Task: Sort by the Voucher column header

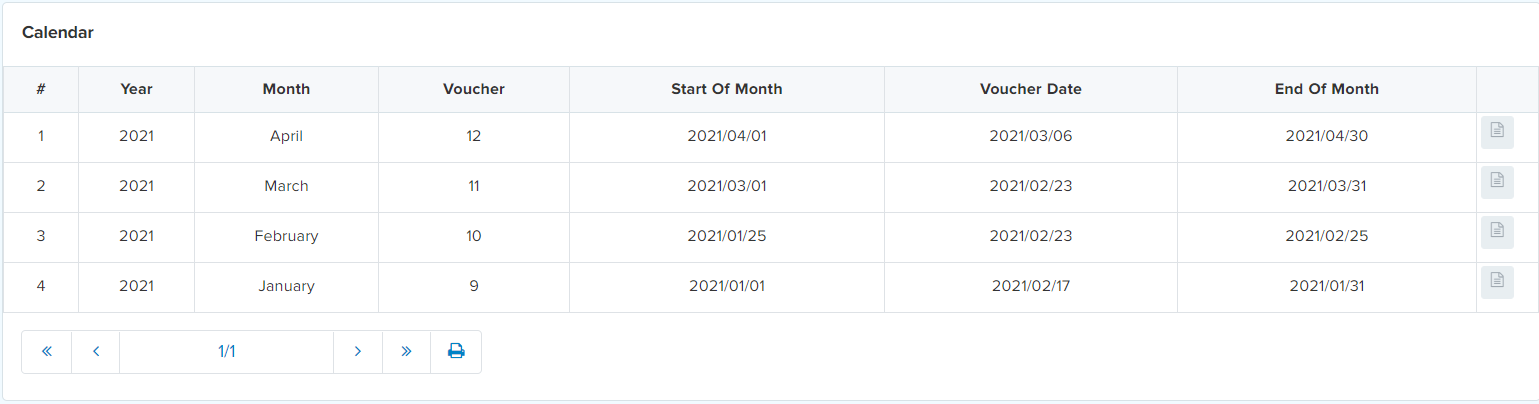Action: pos(474,89)
